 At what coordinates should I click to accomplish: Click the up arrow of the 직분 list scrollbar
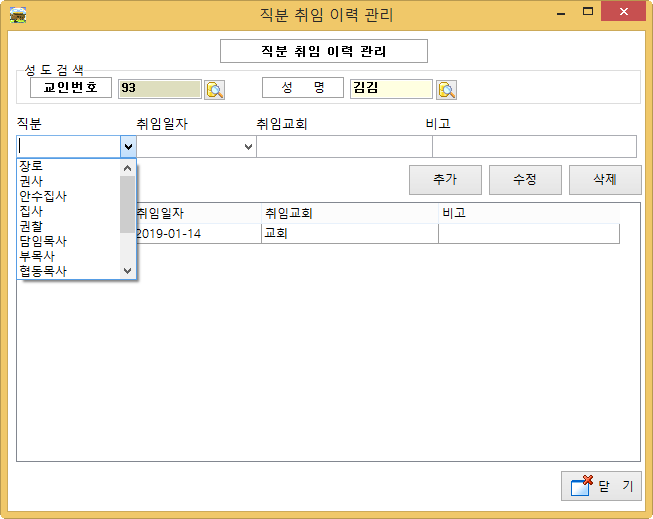(127, 168)
